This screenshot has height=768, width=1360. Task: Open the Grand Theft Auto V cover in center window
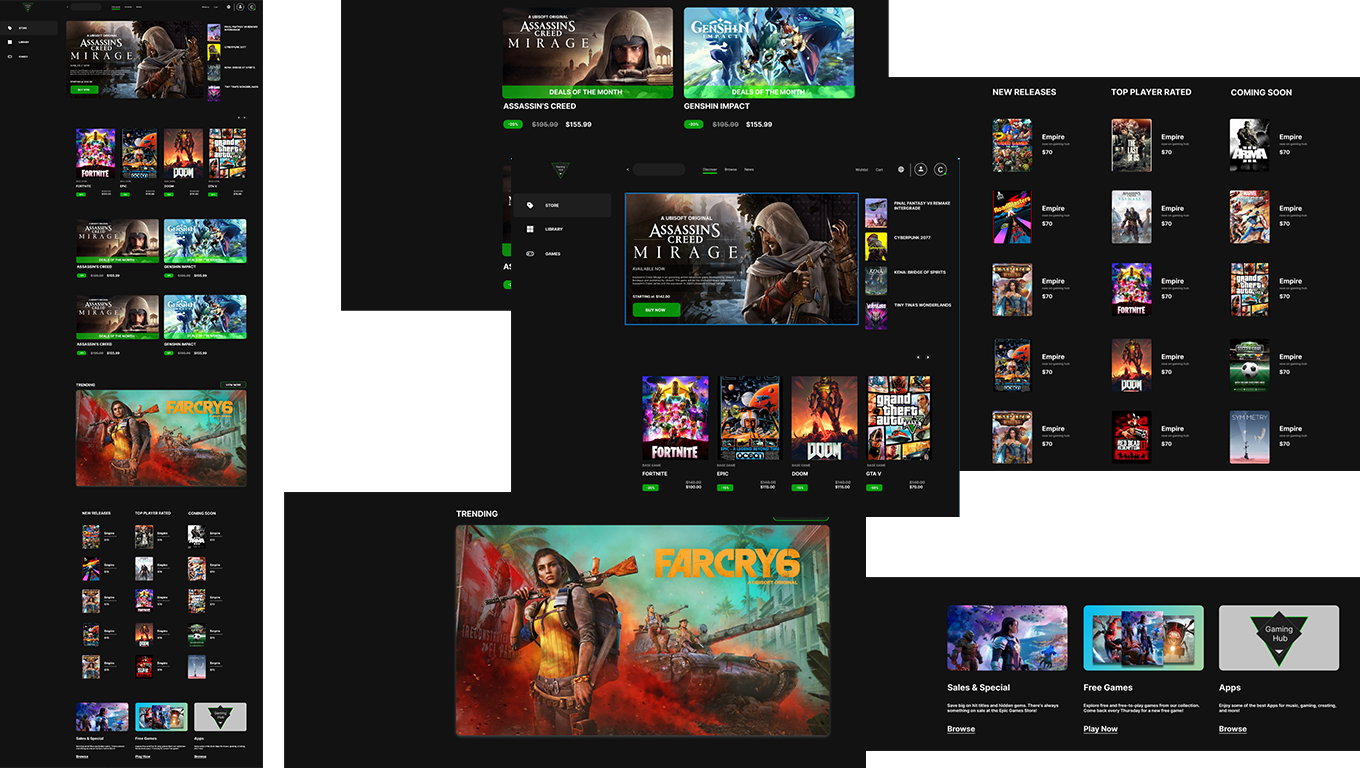pos(899,418)
